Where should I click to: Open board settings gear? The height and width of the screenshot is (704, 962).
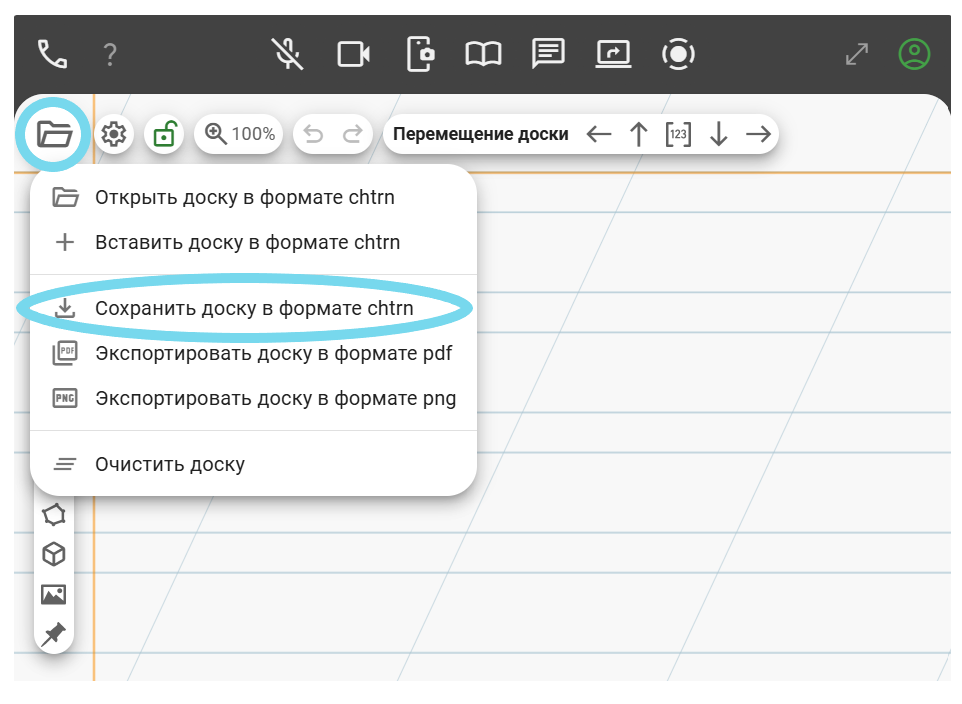coord(114,134)
